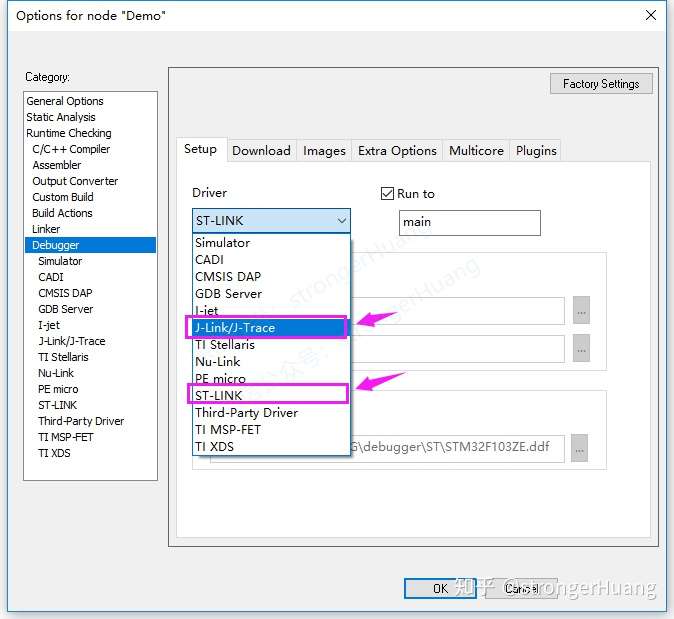The image size is (674, 619).
Task: Choose TI MSP-FET in the Driver dropdown list
Action: tap(271, 429)
